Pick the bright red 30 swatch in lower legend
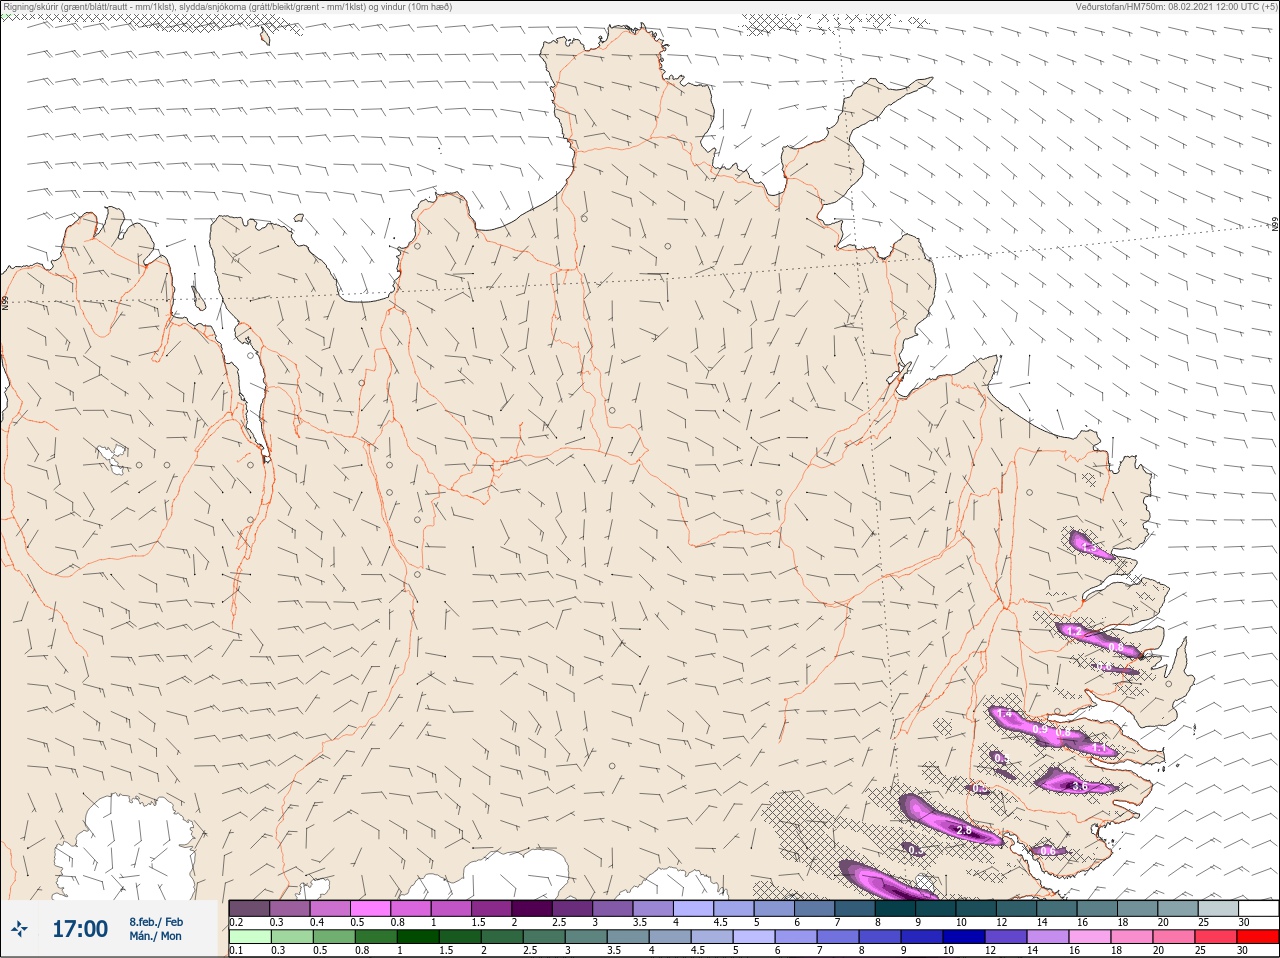Image resolution: width=1280 pixels, height=958 pixels. (x=1258, y=937)
